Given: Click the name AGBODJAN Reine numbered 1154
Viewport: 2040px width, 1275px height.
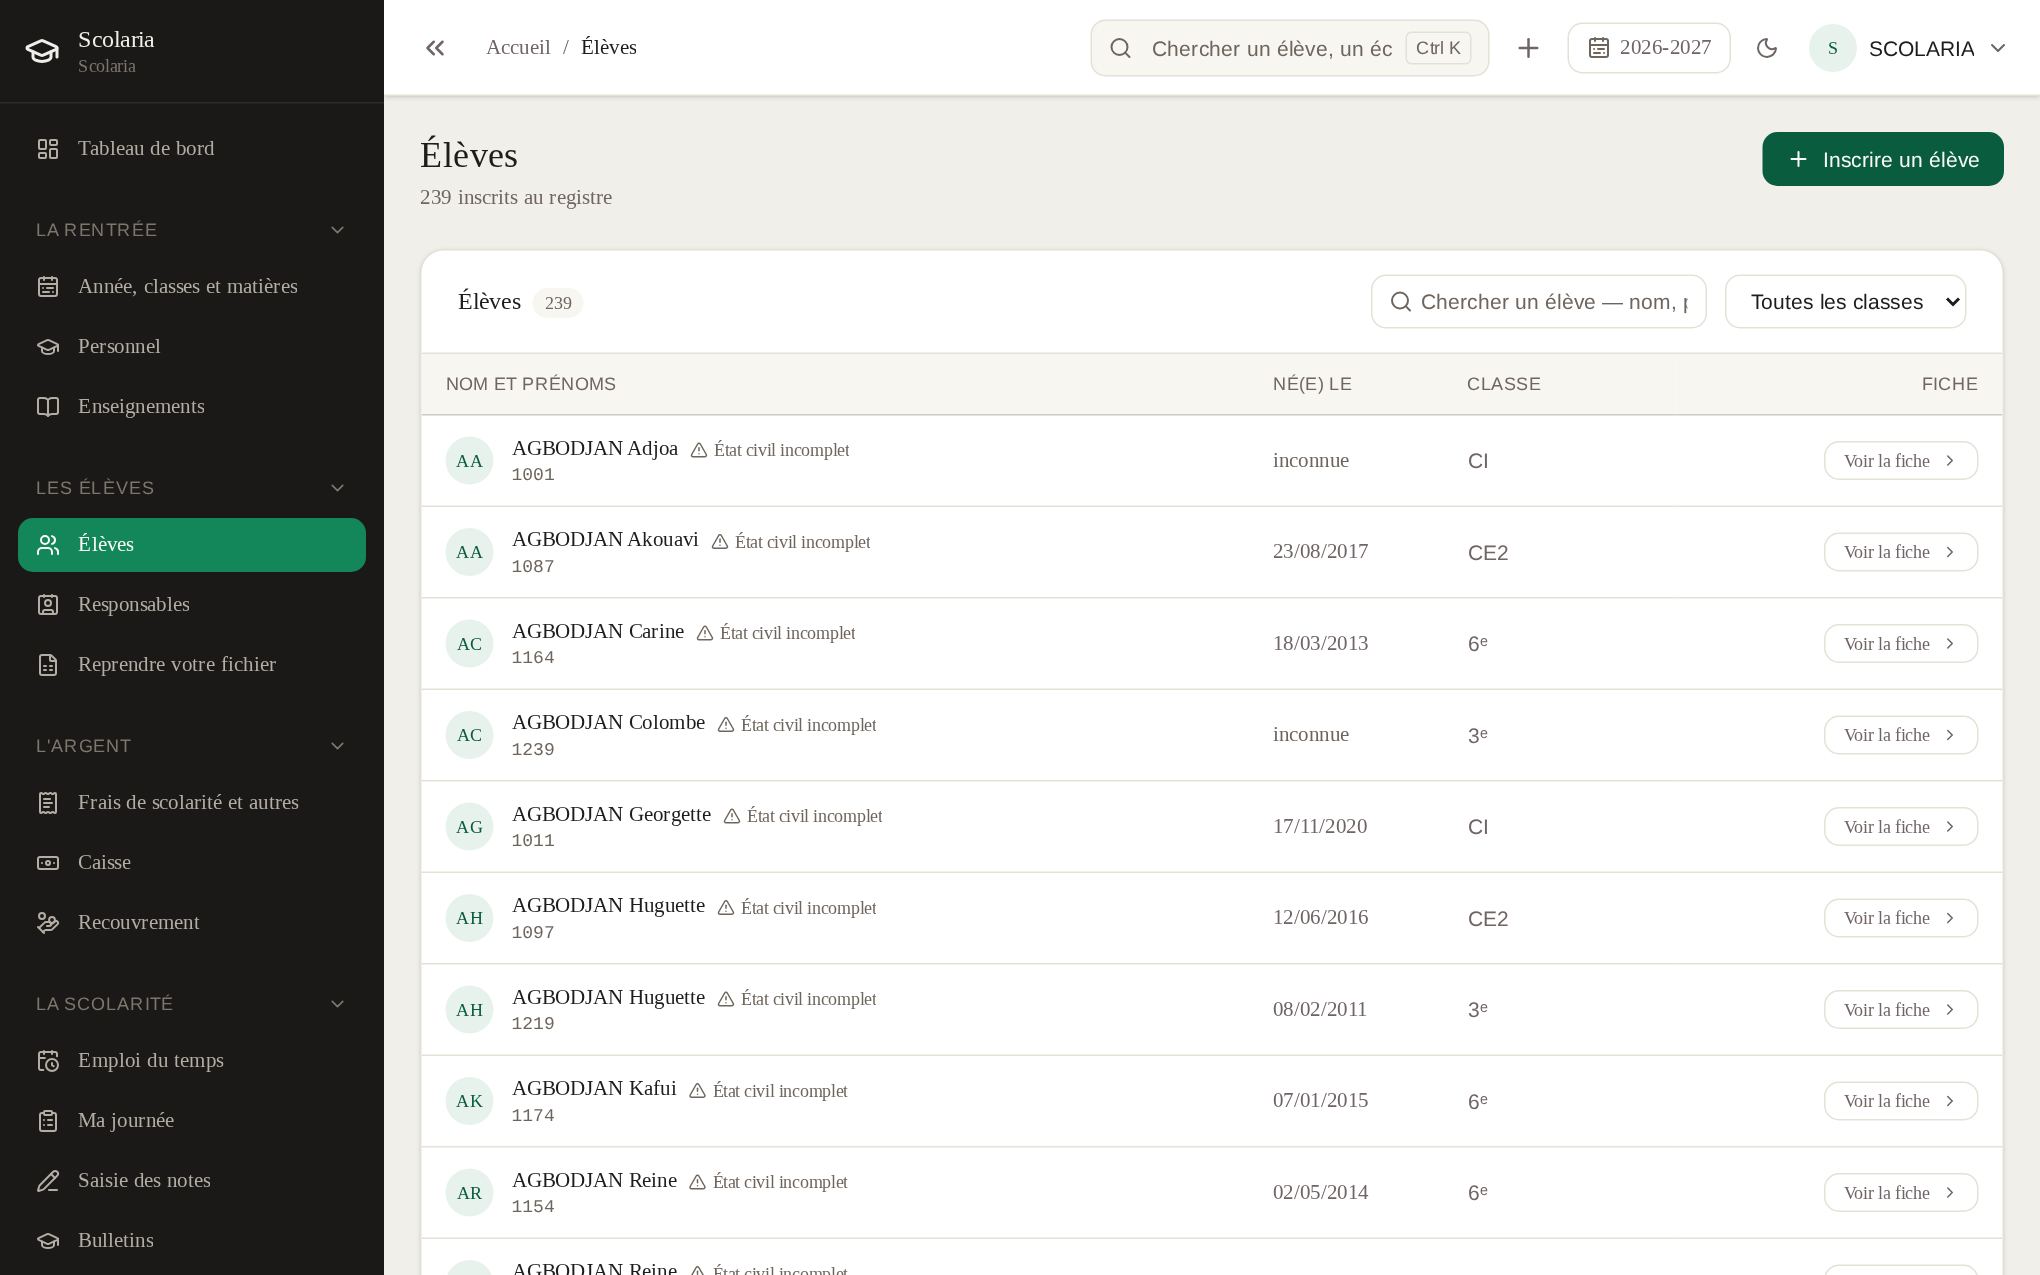Looking at the screenshot, I should pyautogui.click(x=594, y=1180).
